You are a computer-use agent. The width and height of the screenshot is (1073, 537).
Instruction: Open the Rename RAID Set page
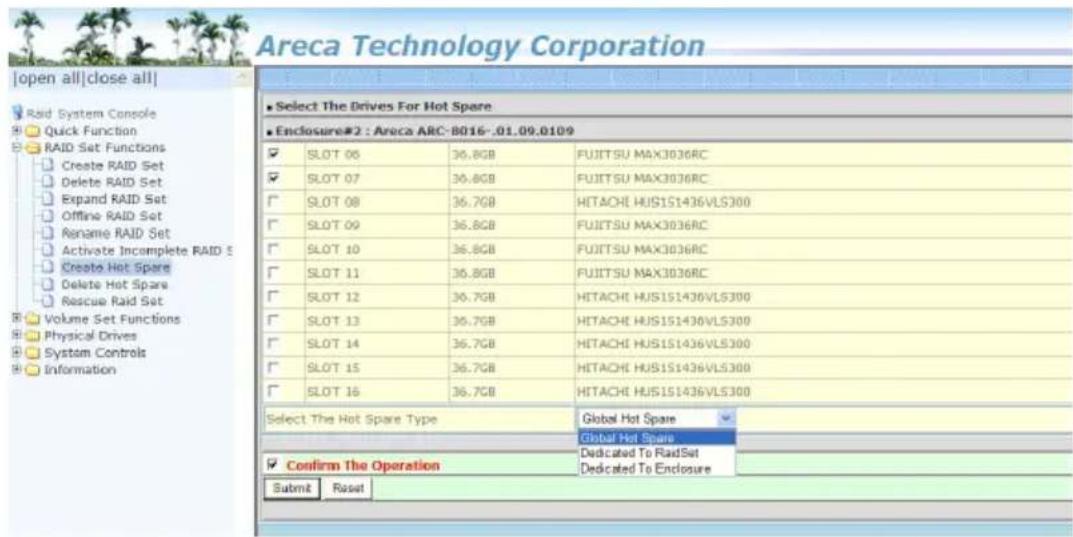(x=115, y=233)
